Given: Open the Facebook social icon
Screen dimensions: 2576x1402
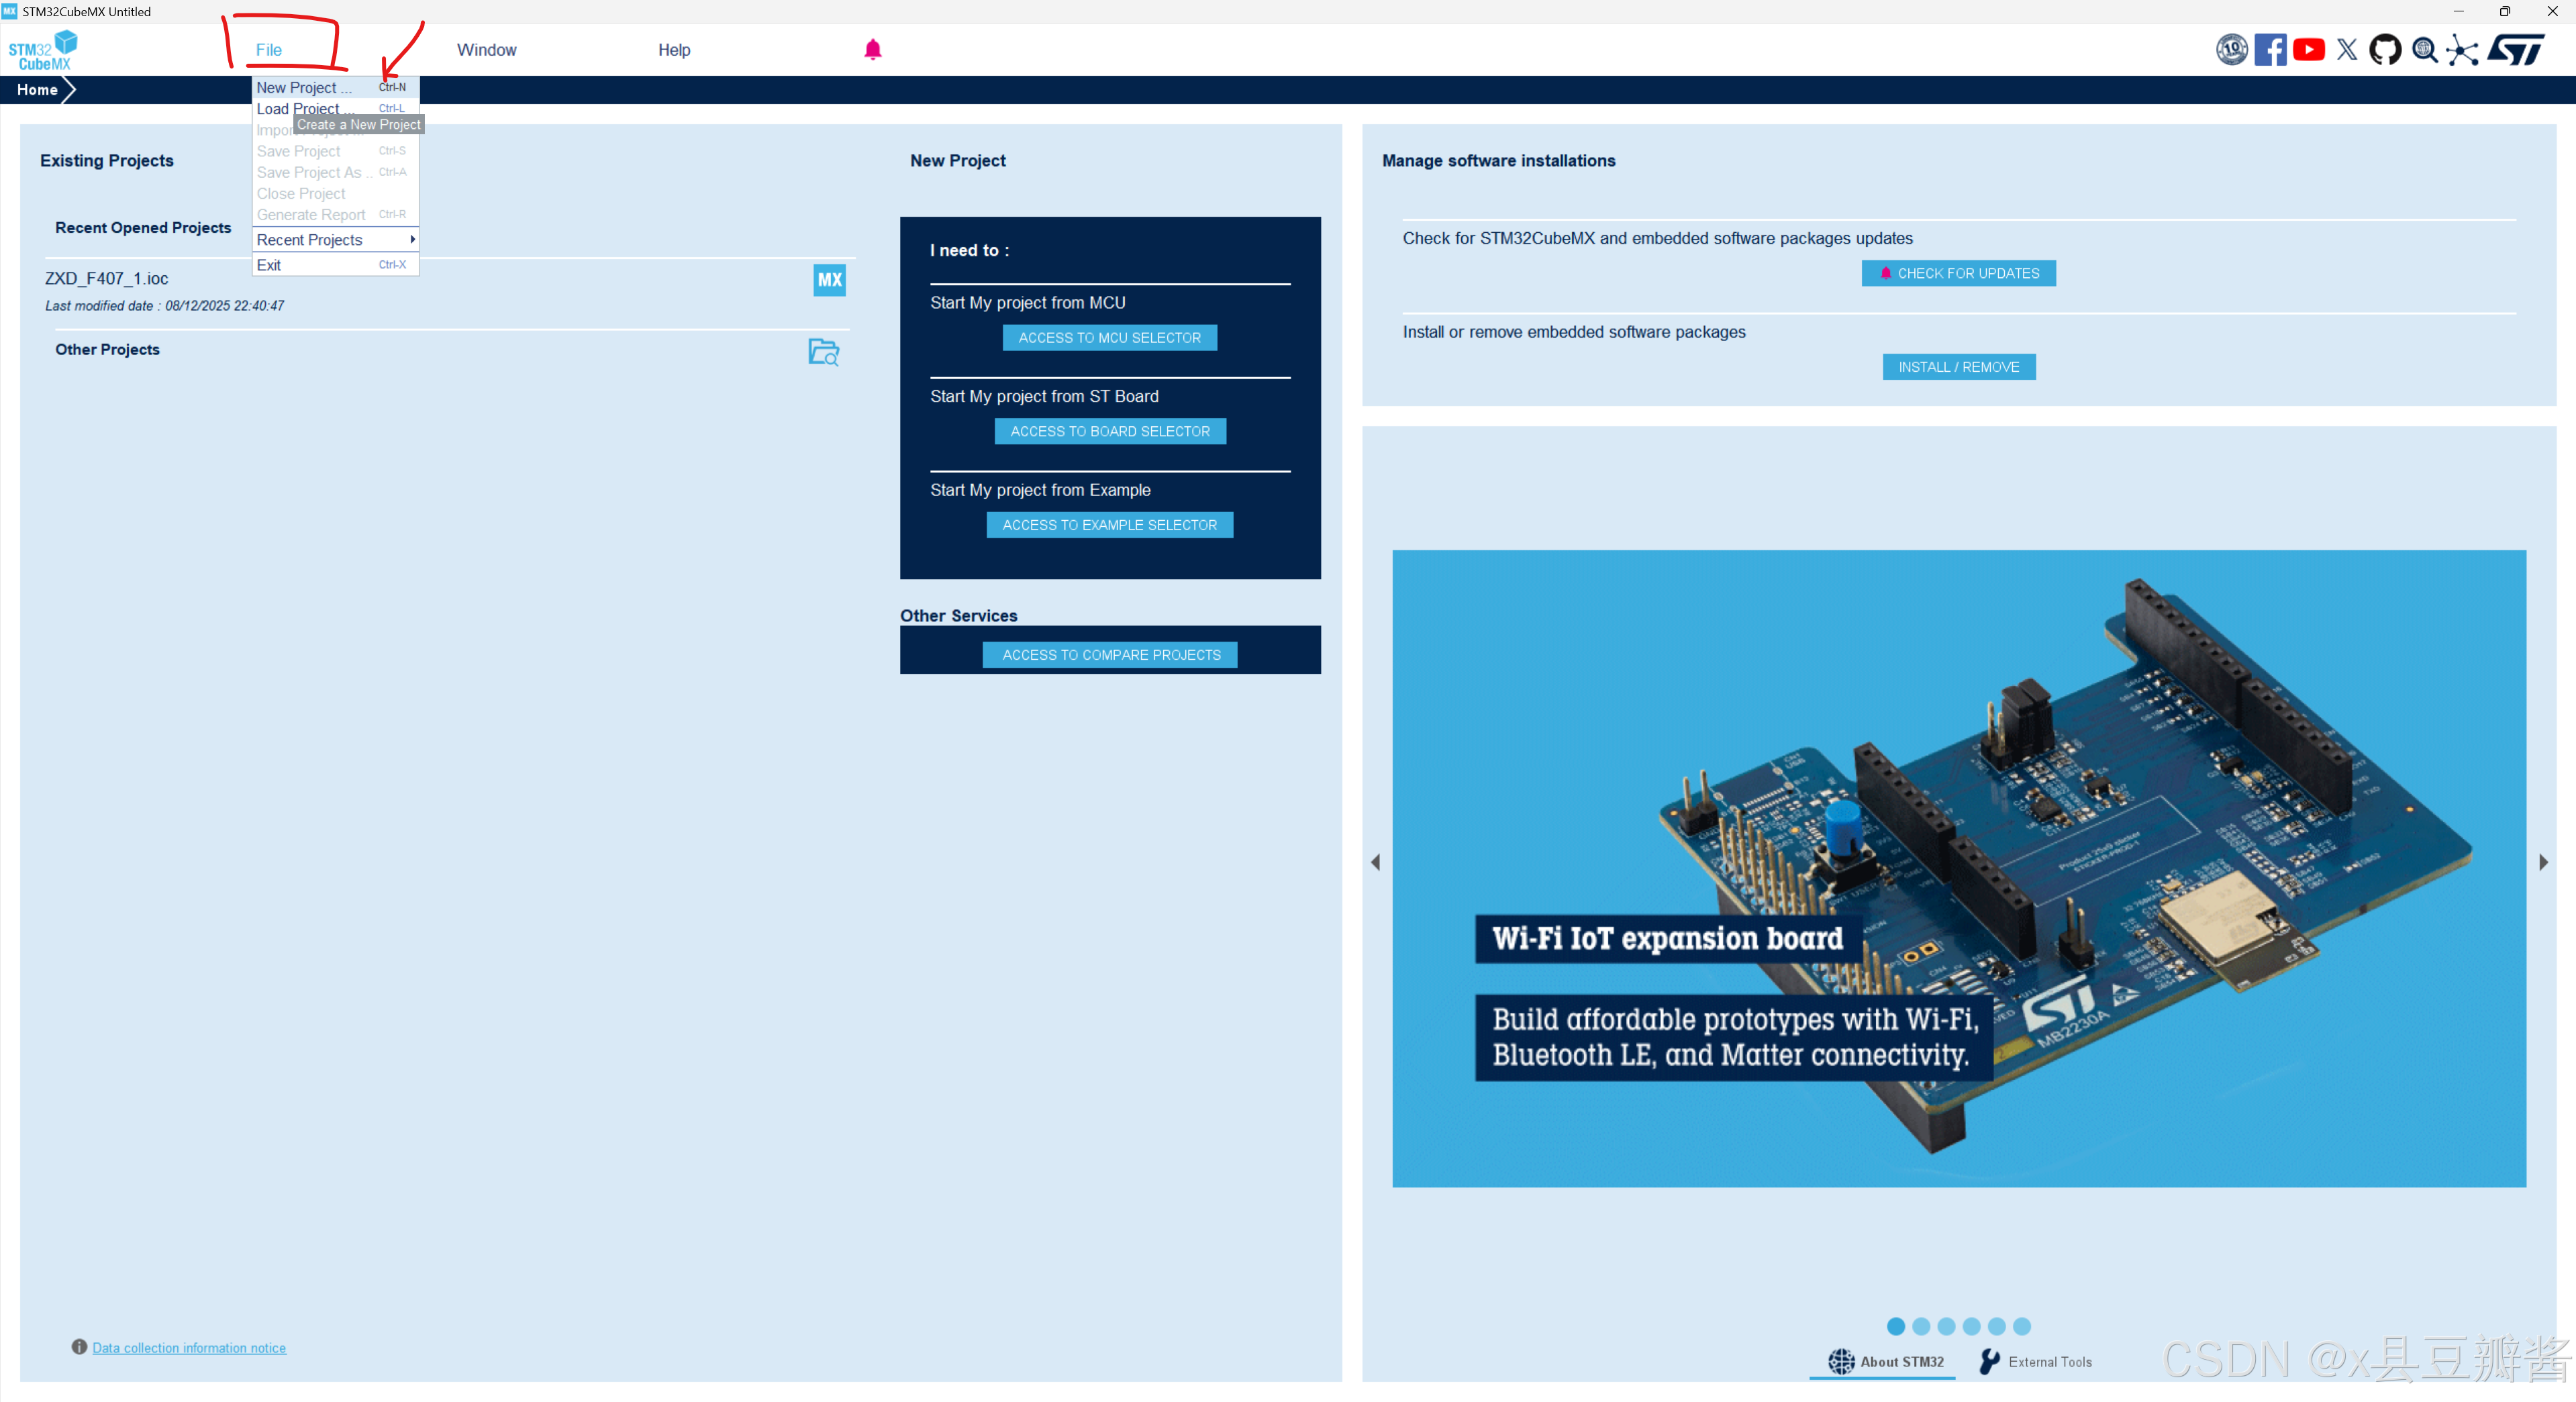Looking at the screenshot, I should point(2270,49).
